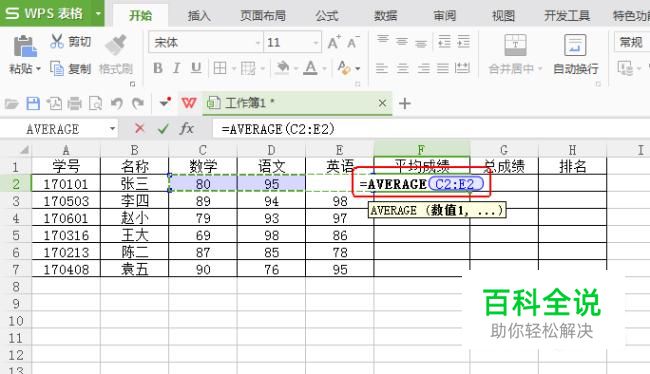The image size is (650, 374).
Task: Open the Paste dropdown arrow
Action: coord(39,68)
